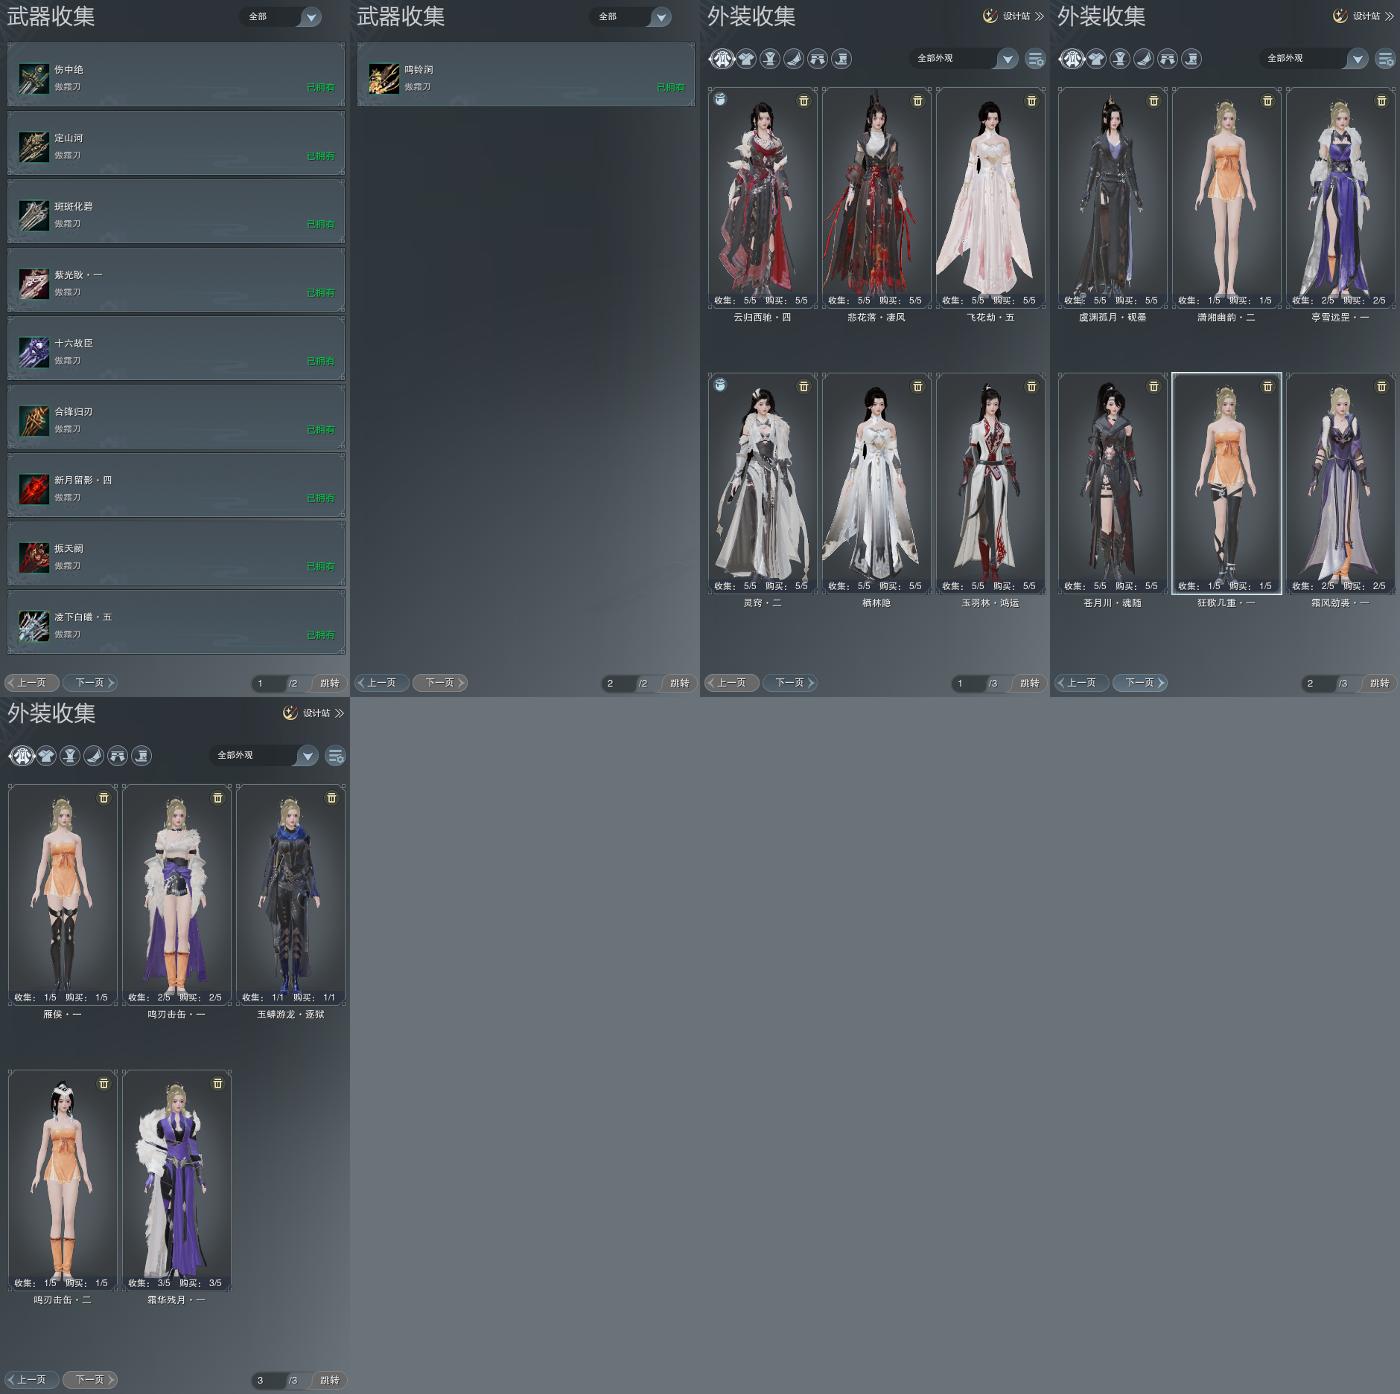The image size is (1400, 1394).
Task: Select shirt category icon in outfit page 1/3 panel
Action: coord(746,59)
